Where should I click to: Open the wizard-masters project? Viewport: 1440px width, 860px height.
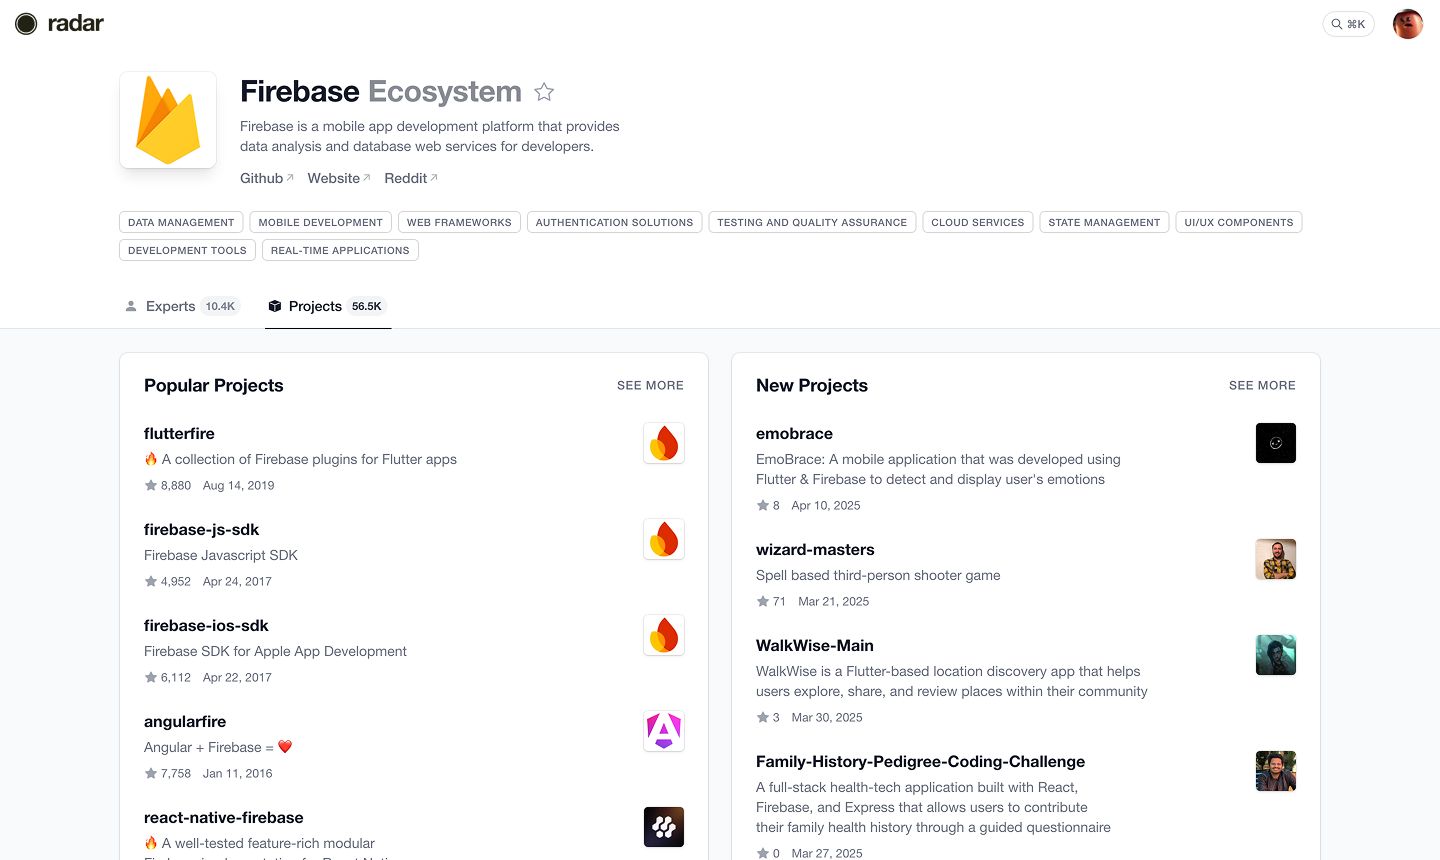coord(815,549)
